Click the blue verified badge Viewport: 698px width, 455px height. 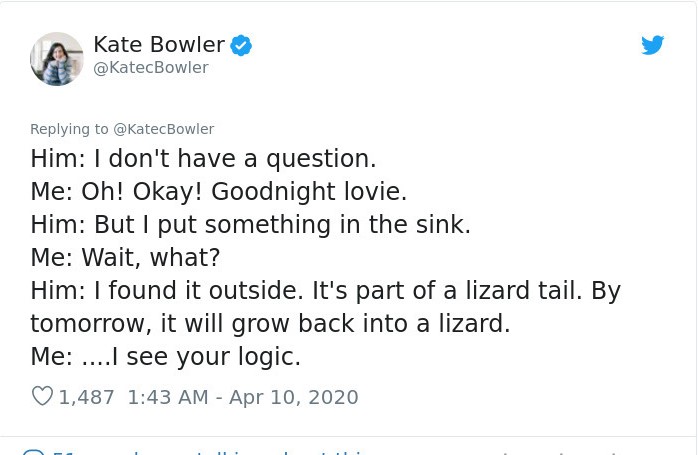[241, 44]
